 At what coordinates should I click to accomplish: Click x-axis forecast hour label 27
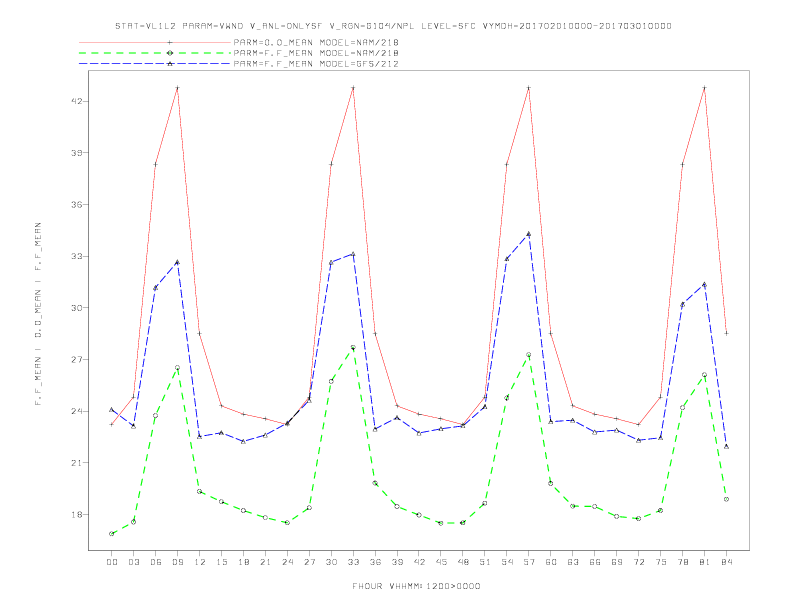click(x=309, y=562)
